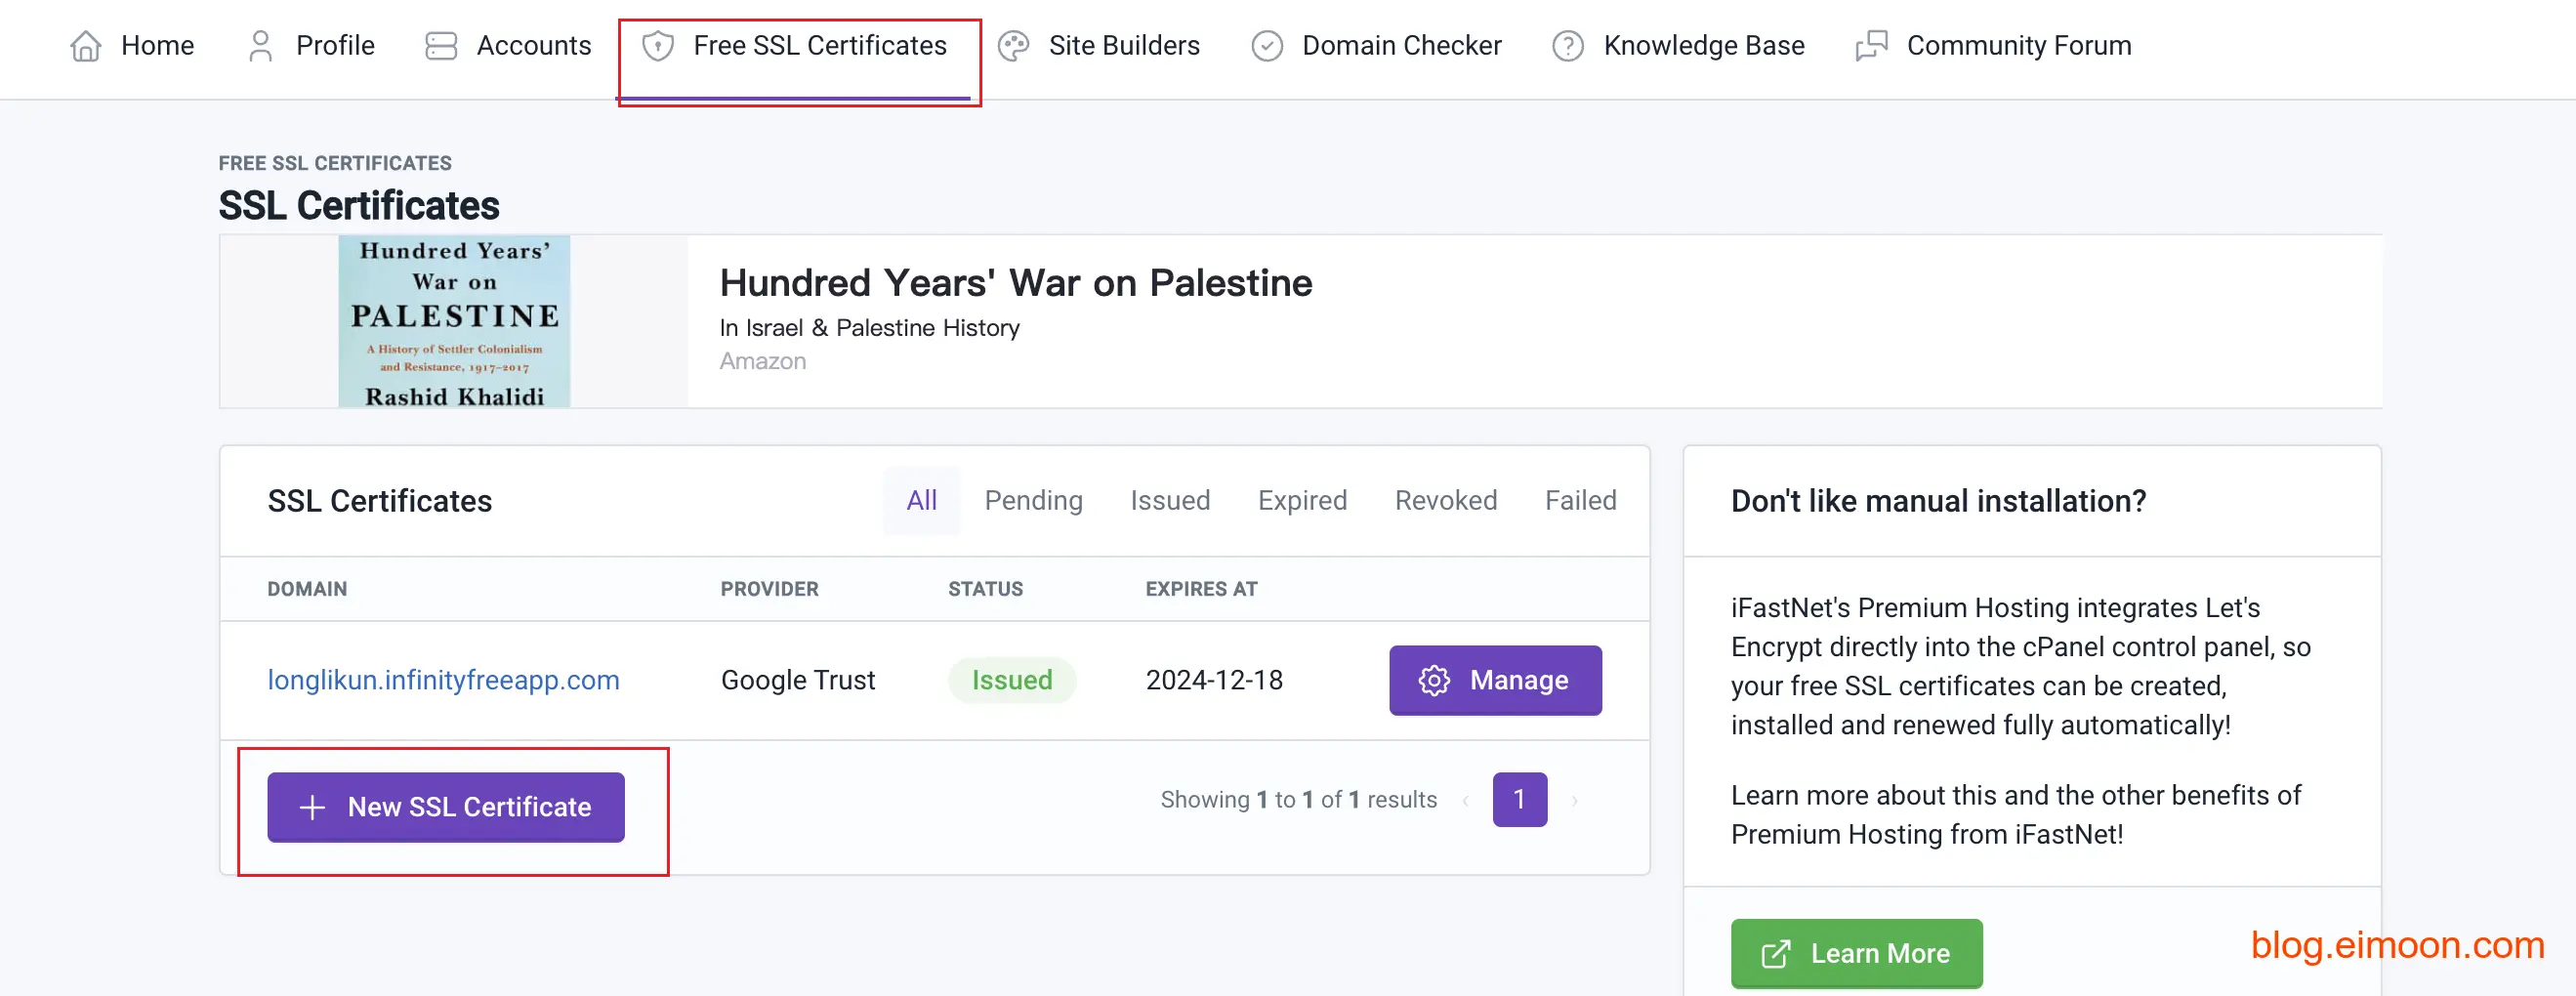The height and width of the screenshot is (996, 2576).
Task: Click the Accounts server icon
Action: pyautogui.click(x=440, y=46)
